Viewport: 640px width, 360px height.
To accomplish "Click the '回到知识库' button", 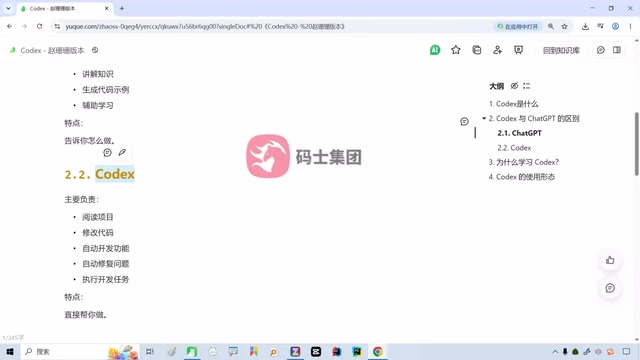I will point(561,50).
